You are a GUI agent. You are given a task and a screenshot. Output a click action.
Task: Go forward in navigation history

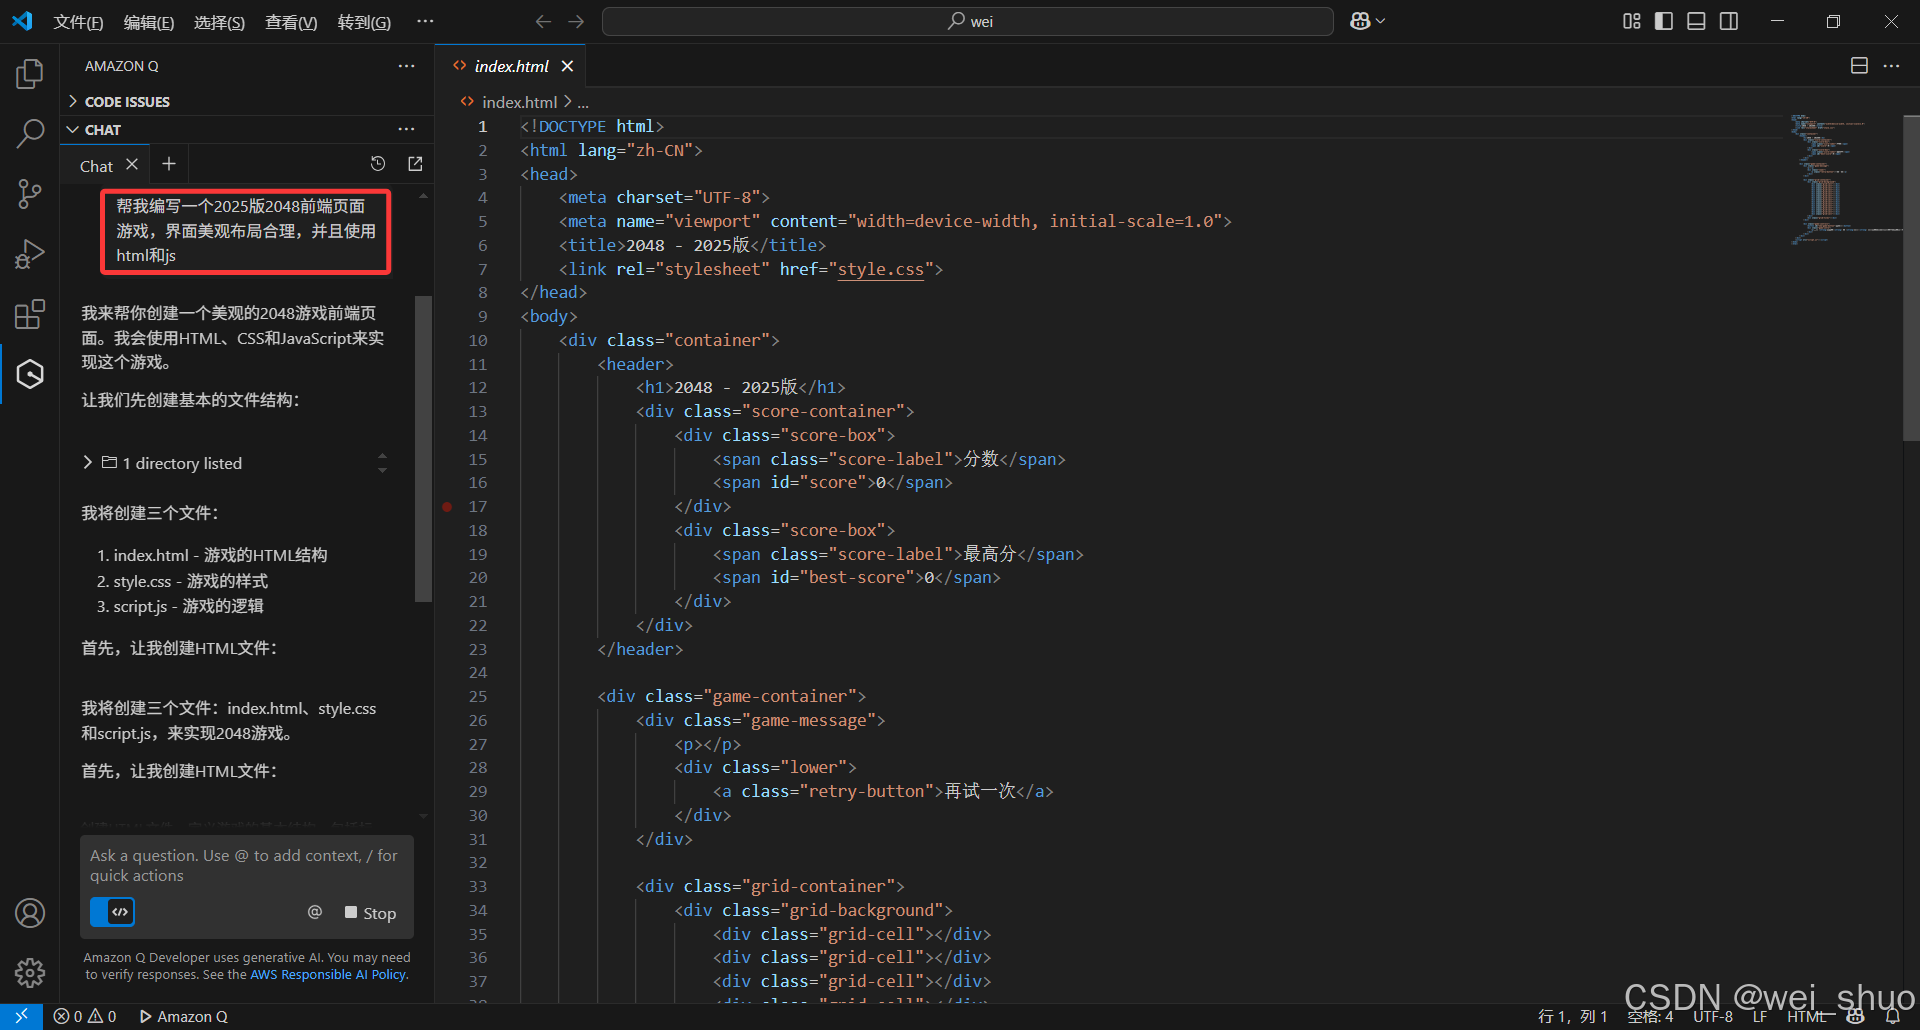pos(576,21)
